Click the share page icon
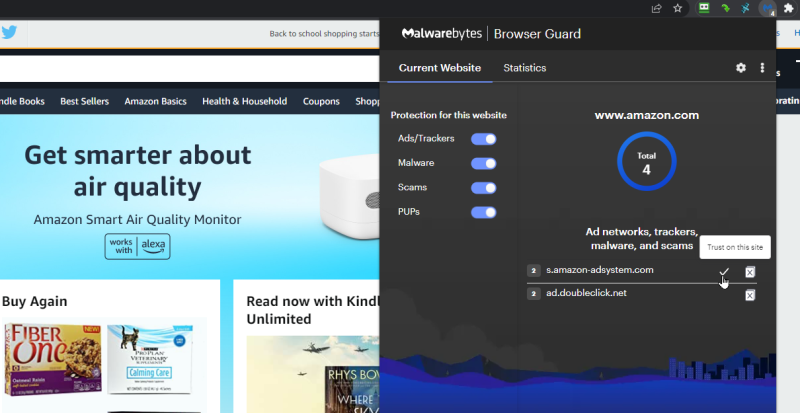The image size is (800, 413). click(x=656, y=8)
